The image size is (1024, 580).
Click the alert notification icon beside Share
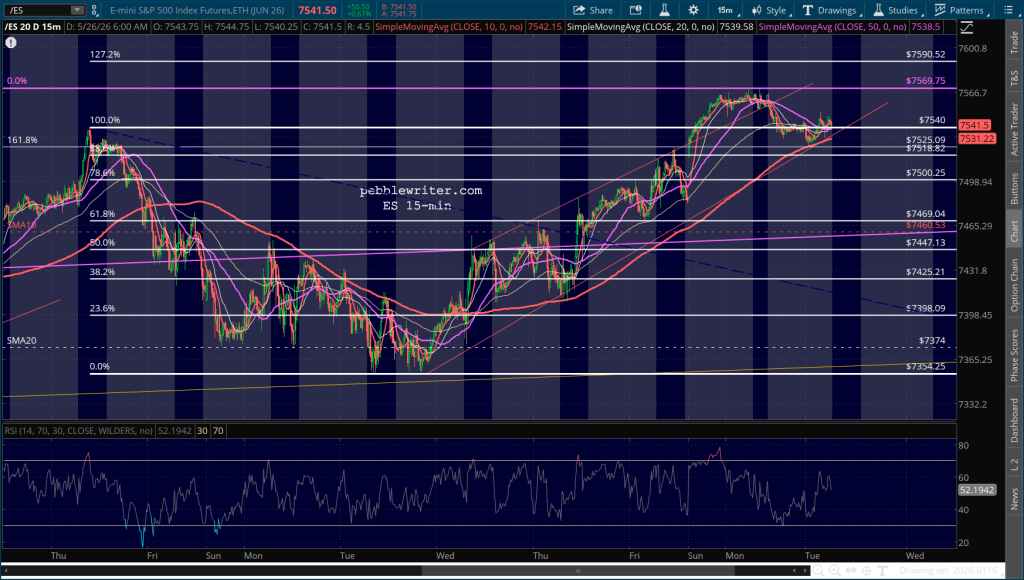635,10
